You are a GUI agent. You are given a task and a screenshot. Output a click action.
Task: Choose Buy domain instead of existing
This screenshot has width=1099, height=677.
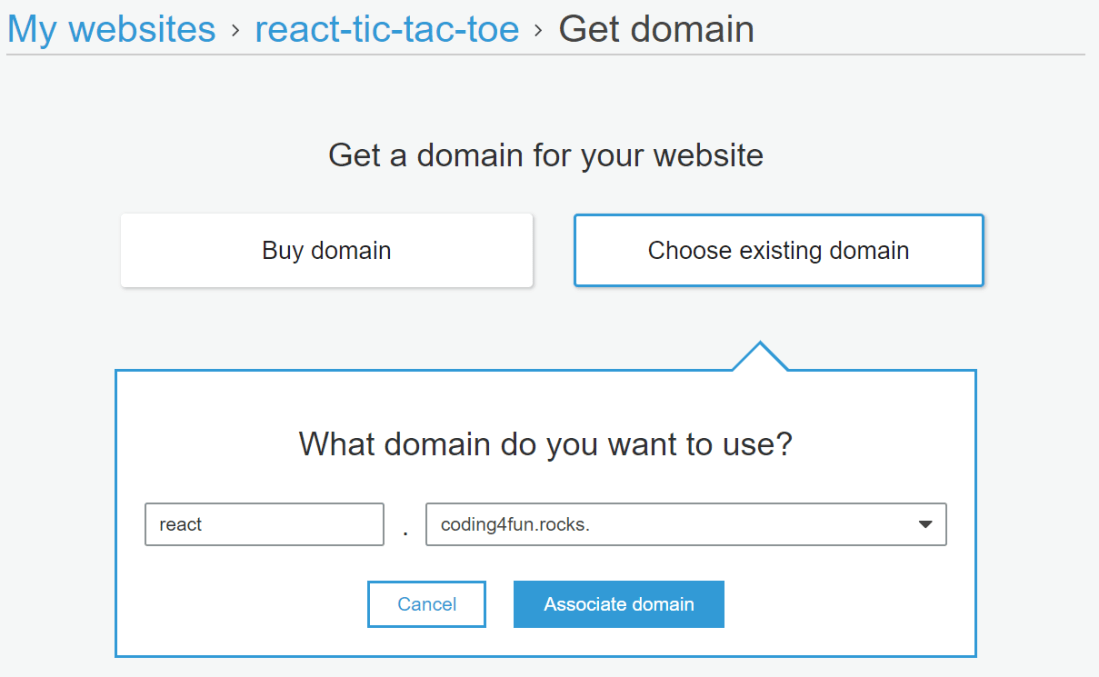click(326, 250)
